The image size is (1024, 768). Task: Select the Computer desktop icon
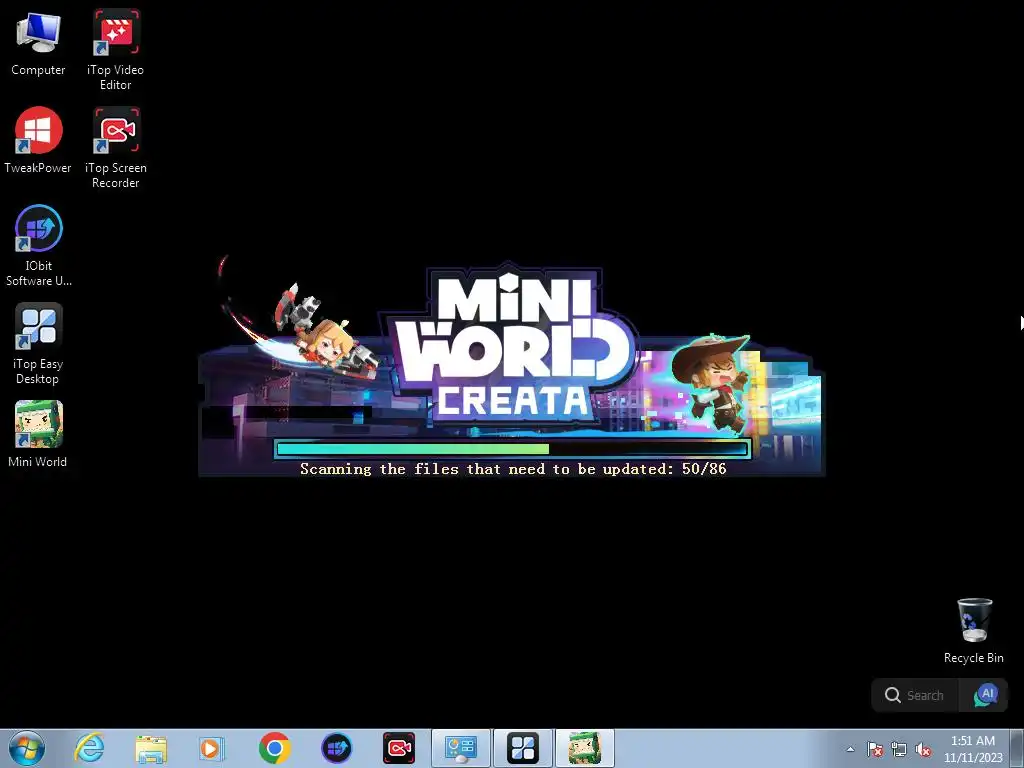38,44
